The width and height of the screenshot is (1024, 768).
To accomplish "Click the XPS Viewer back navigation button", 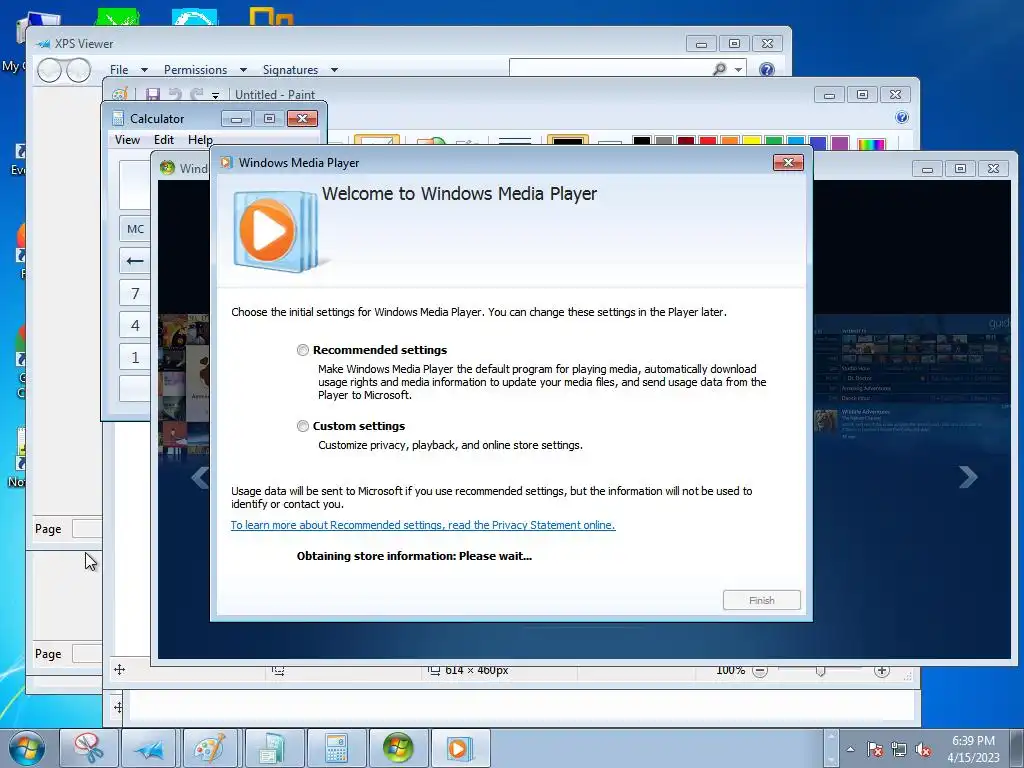I will [x=50, y=70].
